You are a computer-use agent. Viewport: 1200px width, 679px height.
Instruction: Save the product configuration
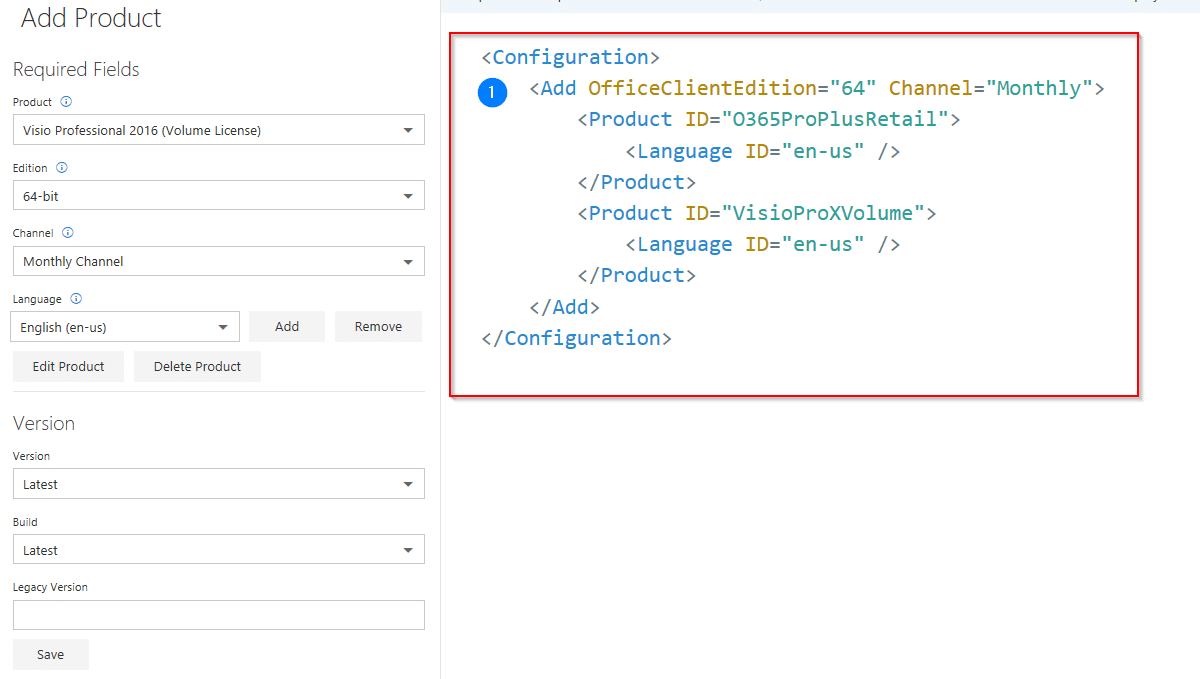click(50, 654)
